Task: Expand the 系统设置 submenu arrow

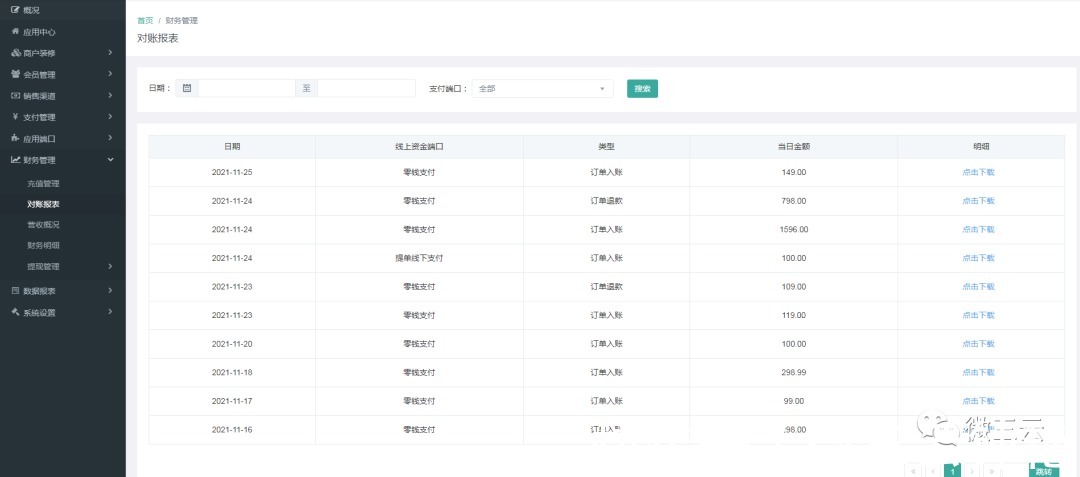Action: coord(110,312)
